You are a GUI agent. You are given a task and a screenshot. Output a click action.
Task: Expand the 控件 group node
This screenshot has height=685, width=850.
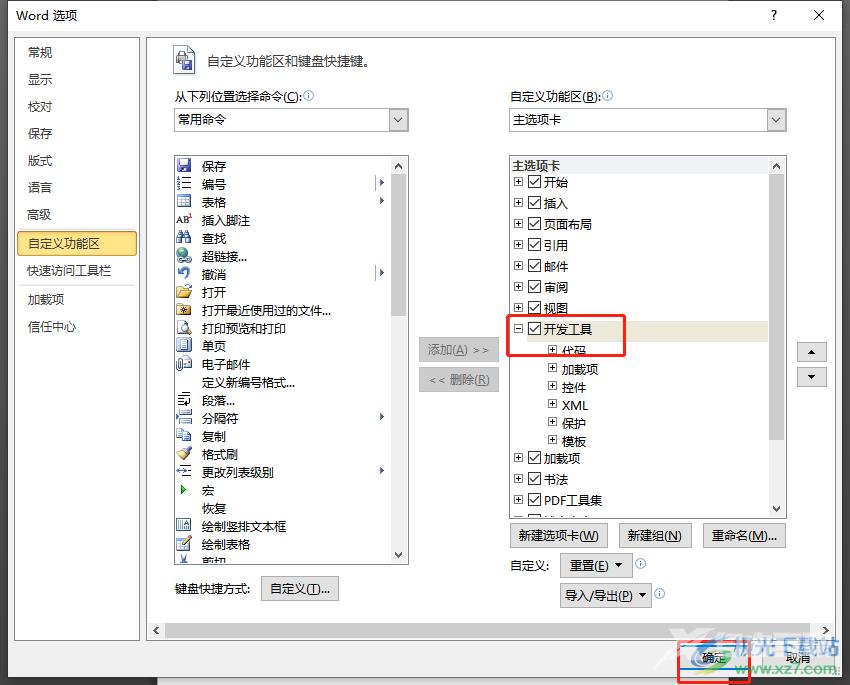[x=552, y=386]
